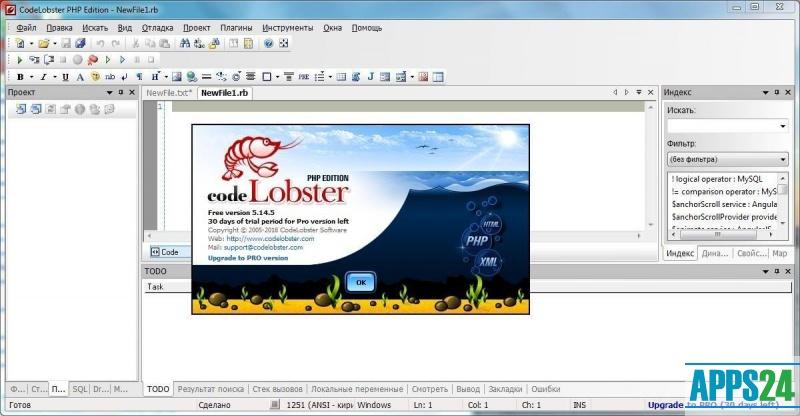Screen dimensions: 800x416
Task: Open TODO panel options dropdown arrow
Action: tap(765, 272)
